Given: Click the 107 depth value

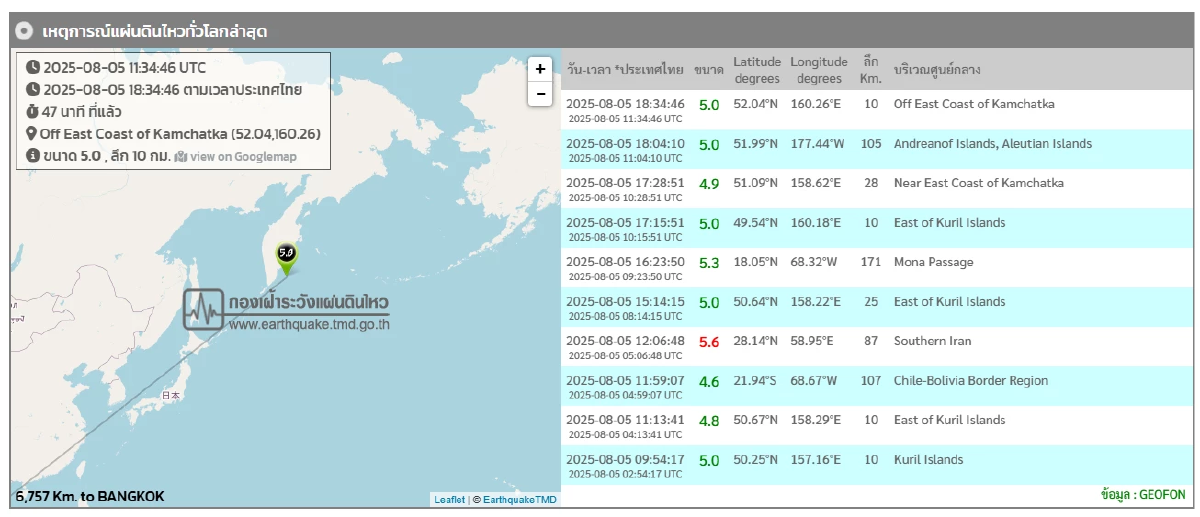Looking at the screenshot, I should coord(871,381).
